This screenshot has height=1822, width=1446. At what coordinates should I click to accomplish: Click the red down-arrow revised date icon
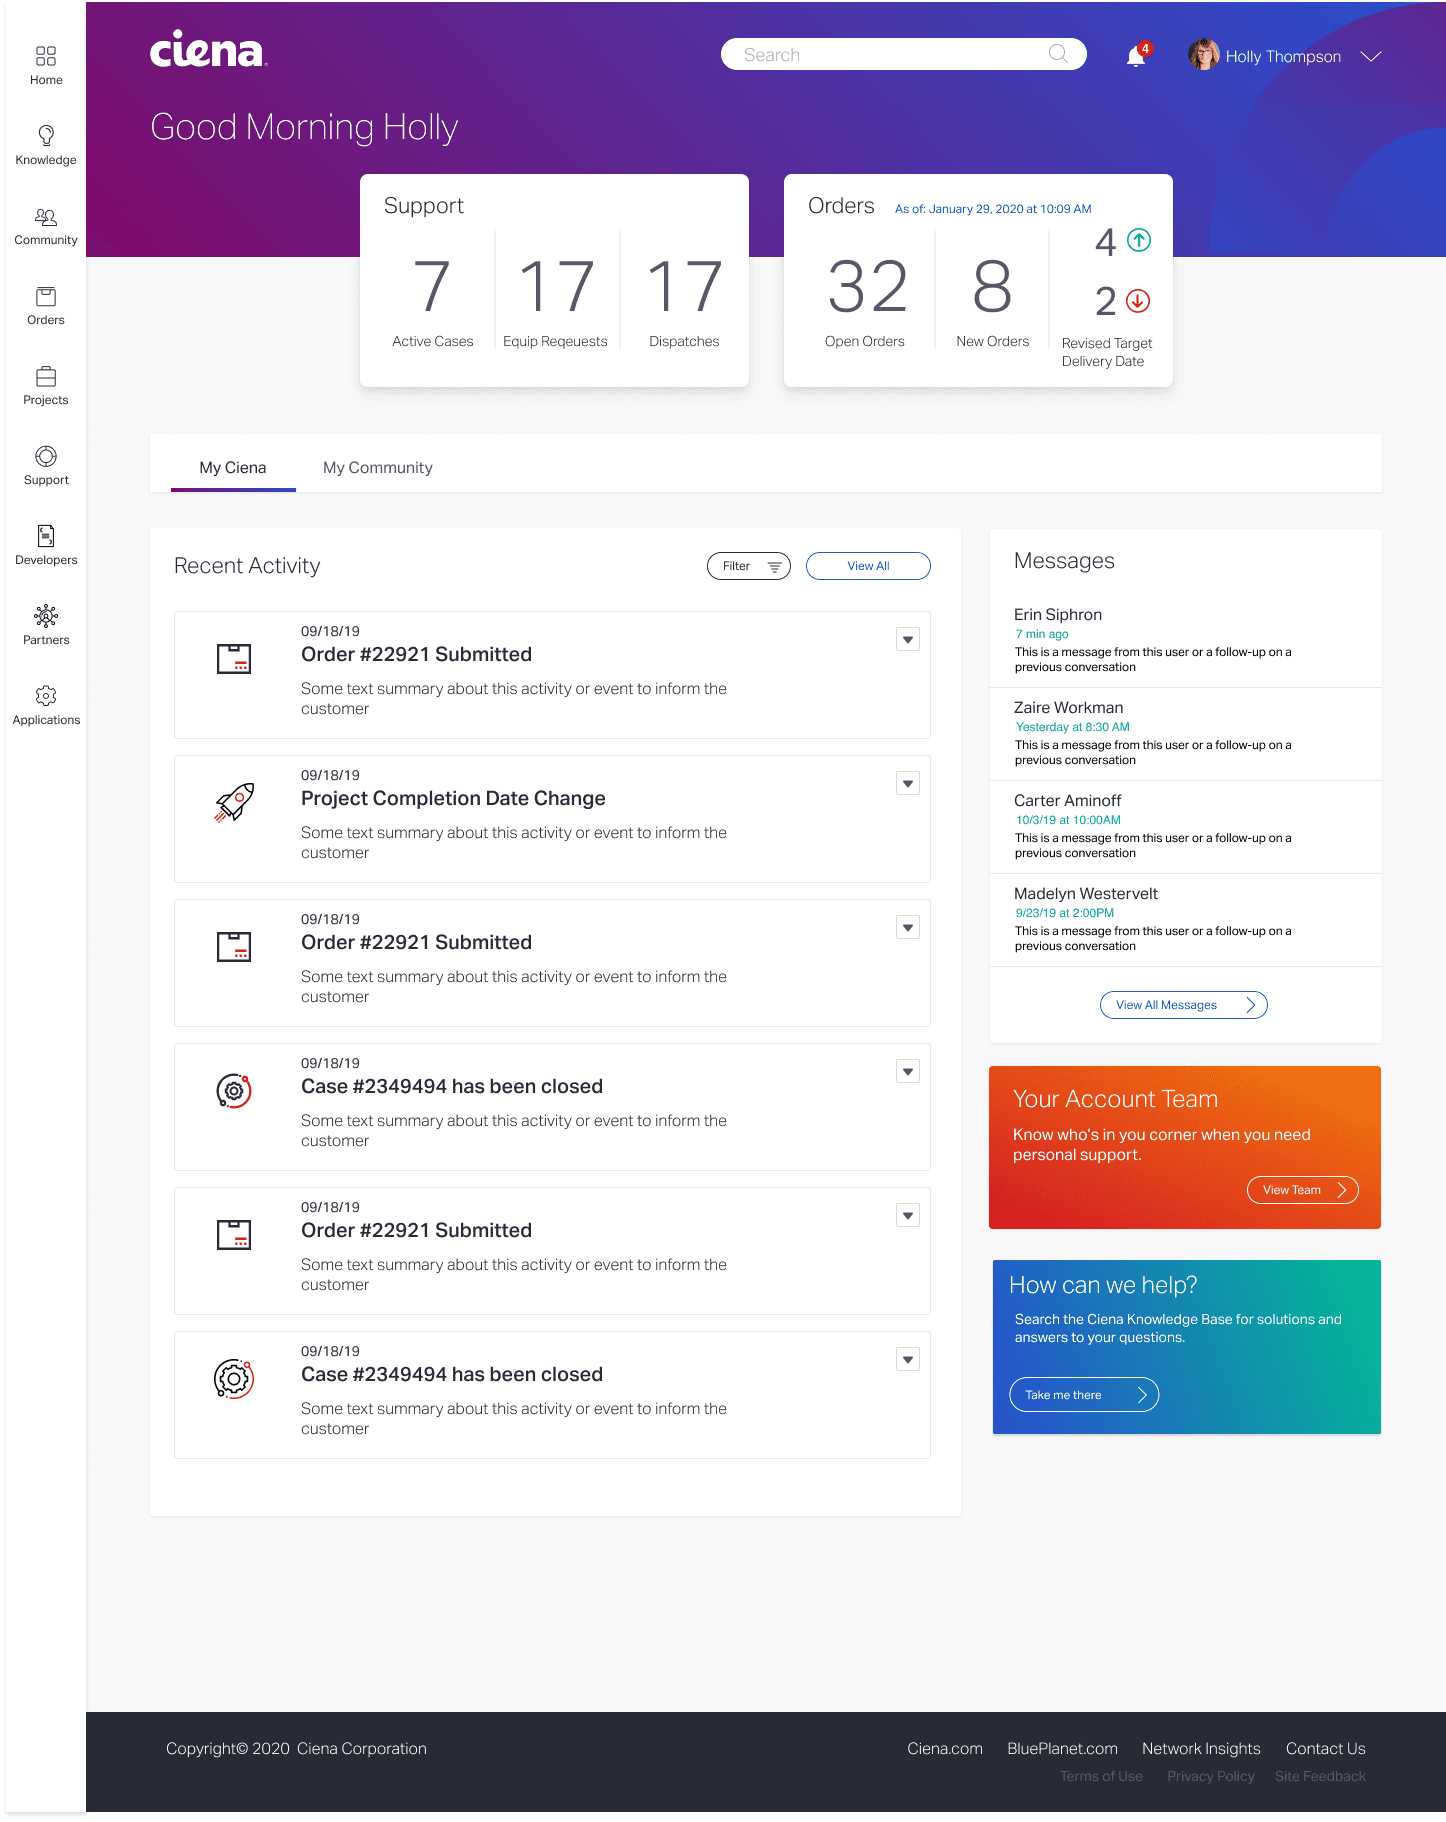pyautogui.click(x=1138, y=300)
